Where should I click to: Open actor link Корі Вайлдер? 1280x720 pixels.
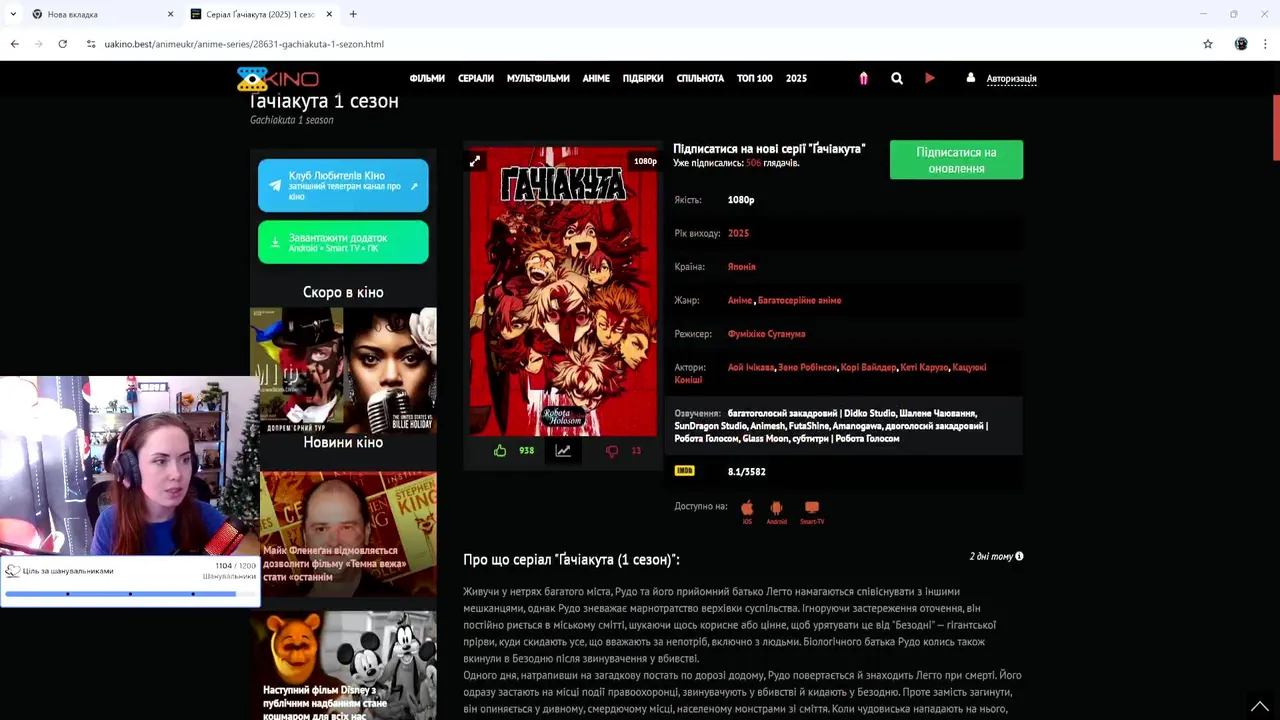(x=868, y=367)
